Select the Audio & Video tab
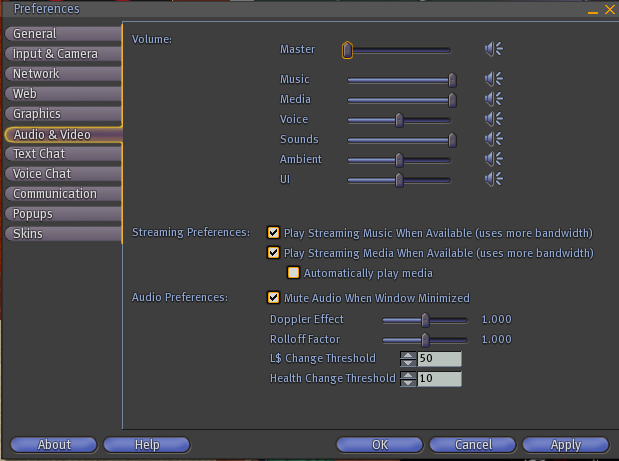Image resolution: width=619 pixels, height=461 pixels. click(63, 135)
